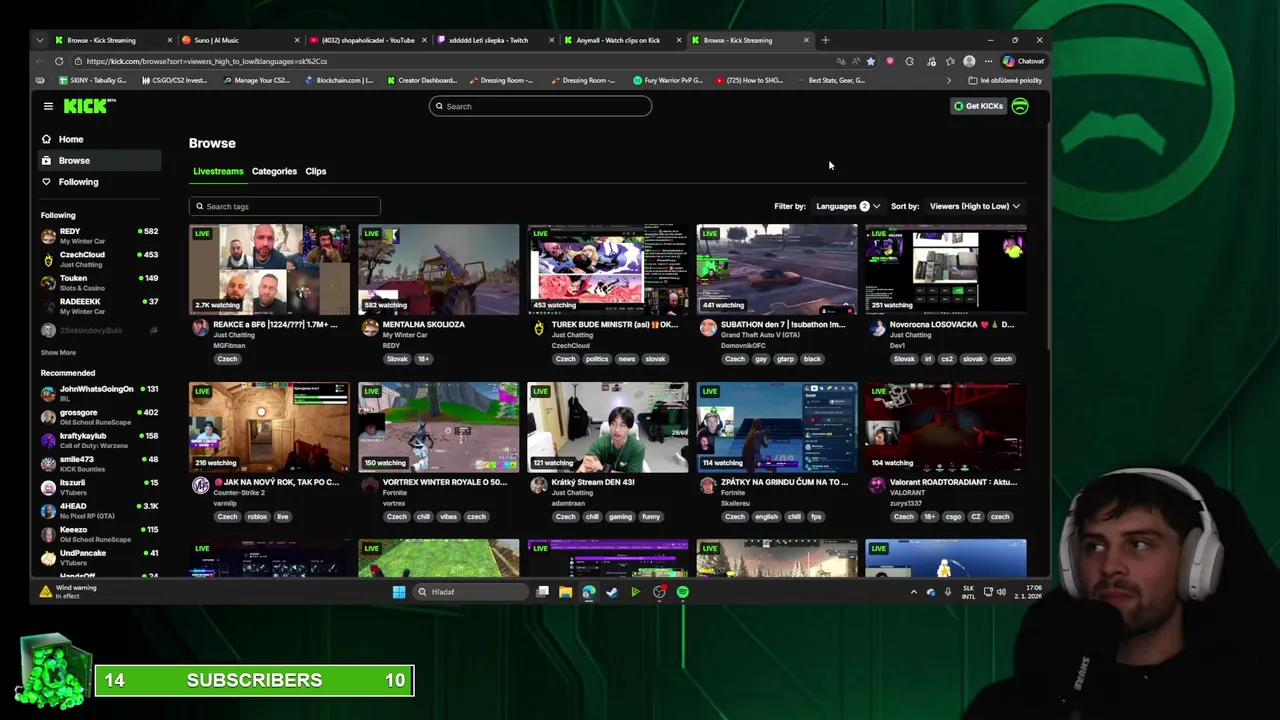The image size is (1280, 720).
Task: Click the politics tag under TUREK stream
Action: click(x=597, y=359)
